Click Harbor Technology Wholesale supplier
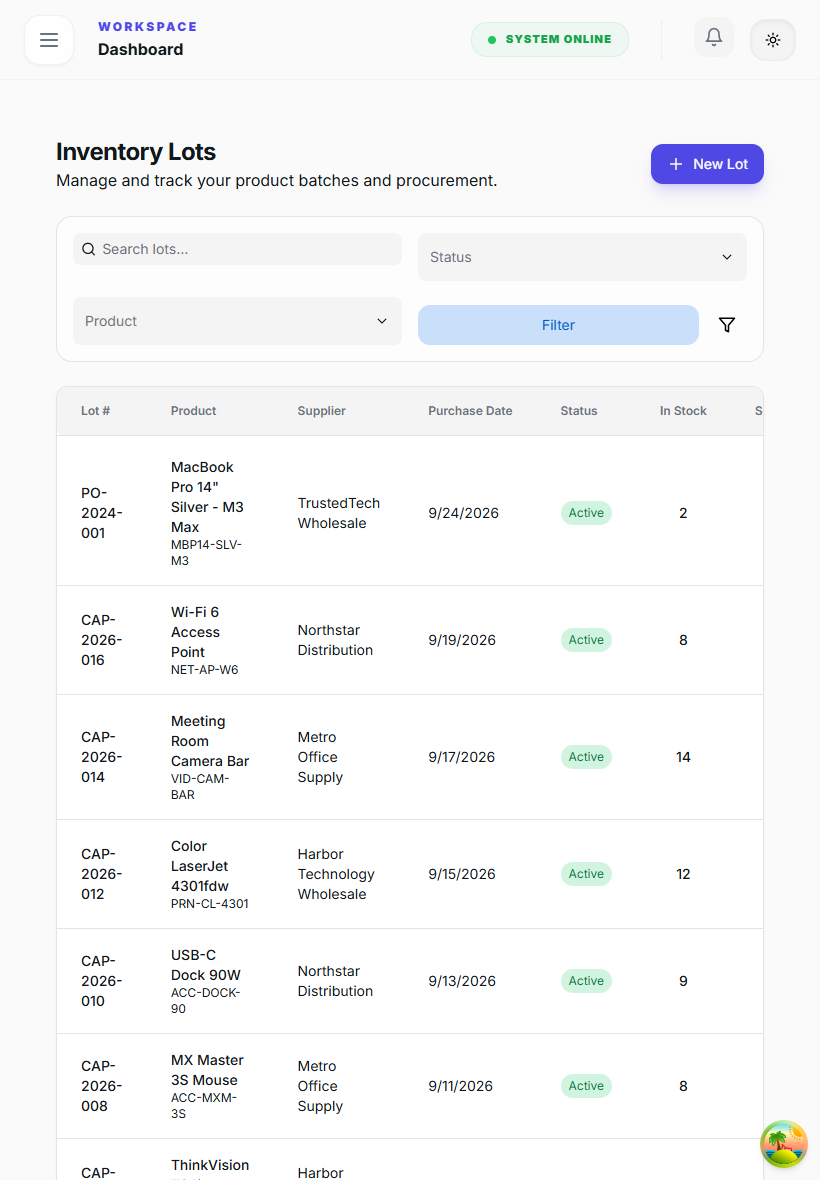The image size is (820, 1180). [336, 874]
